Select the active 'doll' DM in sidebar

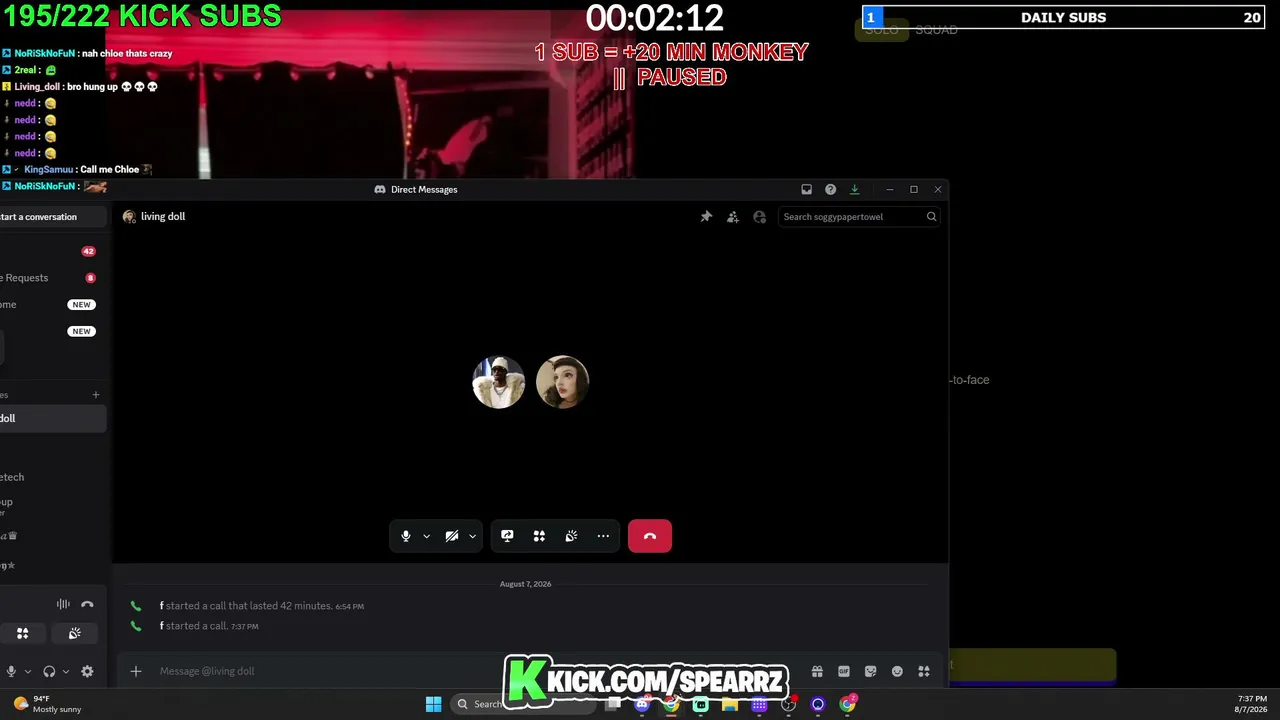click(52, 418)
